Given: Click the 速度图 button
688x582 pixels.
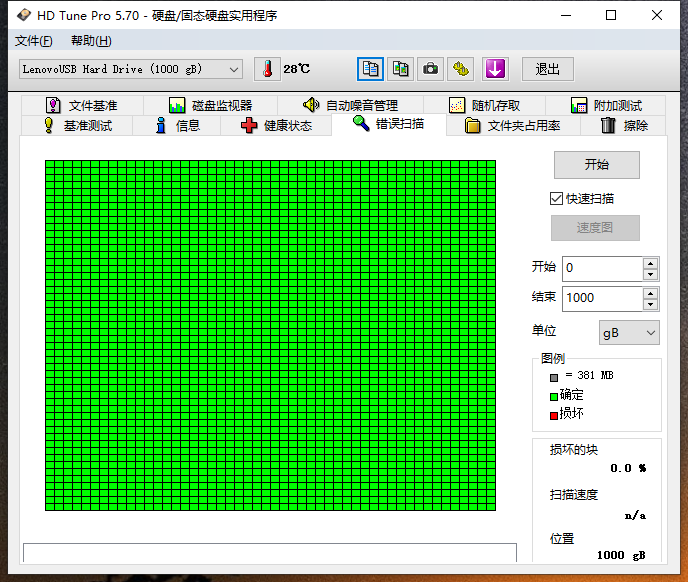Looking at the screenshot, I should point(595,228).
